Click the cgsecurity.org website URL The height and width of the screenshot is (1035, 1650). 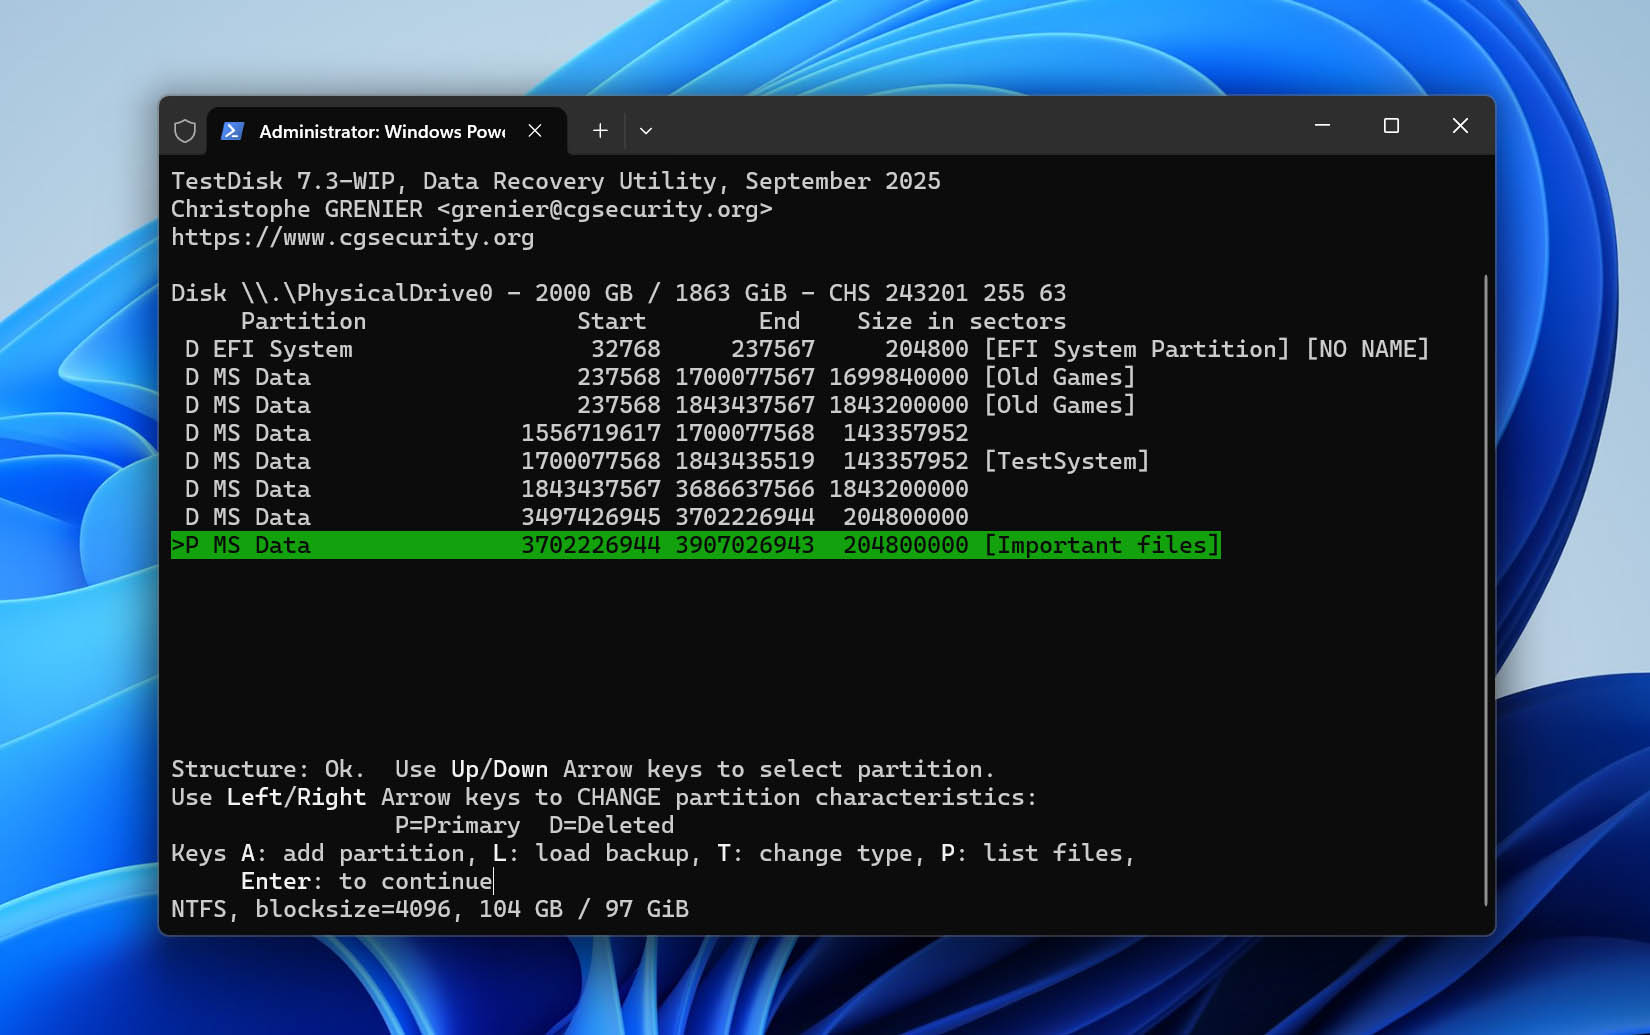[x=352, y=237]
